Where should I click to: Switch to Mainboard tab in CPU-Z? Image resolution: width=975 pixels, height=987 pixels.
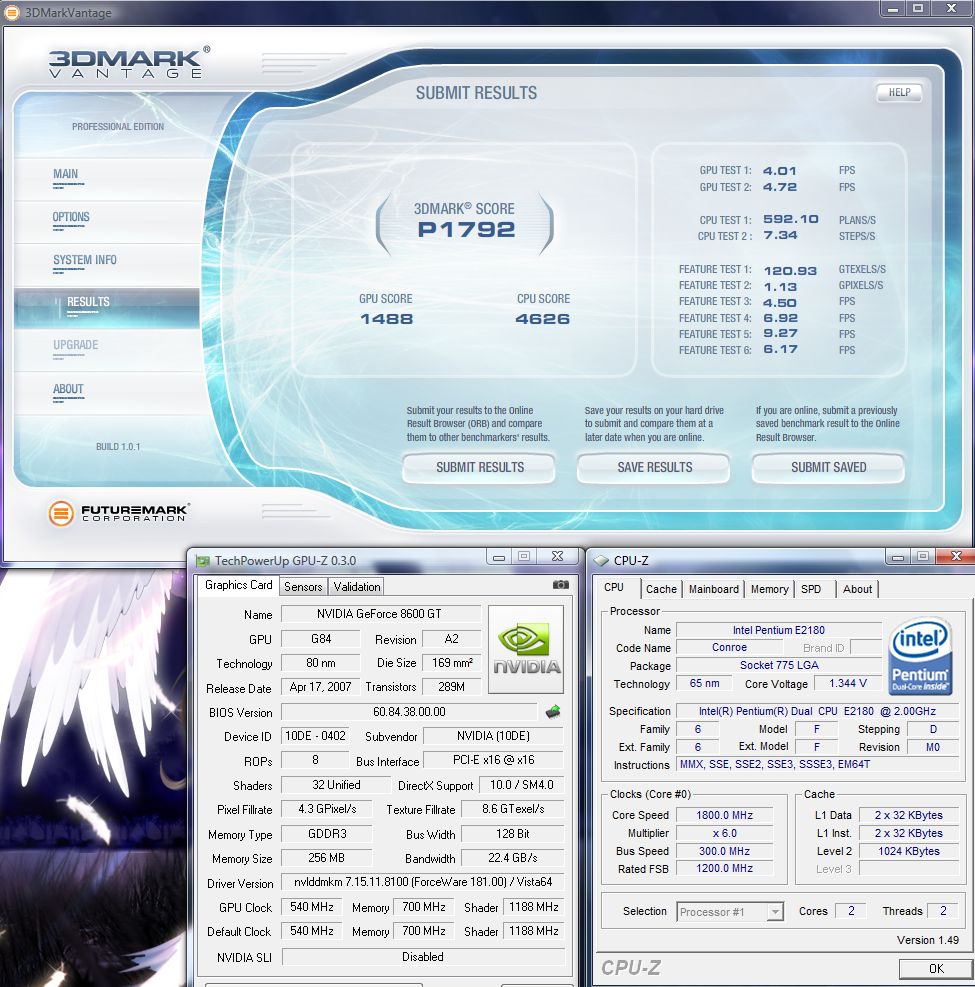[714, 589]
